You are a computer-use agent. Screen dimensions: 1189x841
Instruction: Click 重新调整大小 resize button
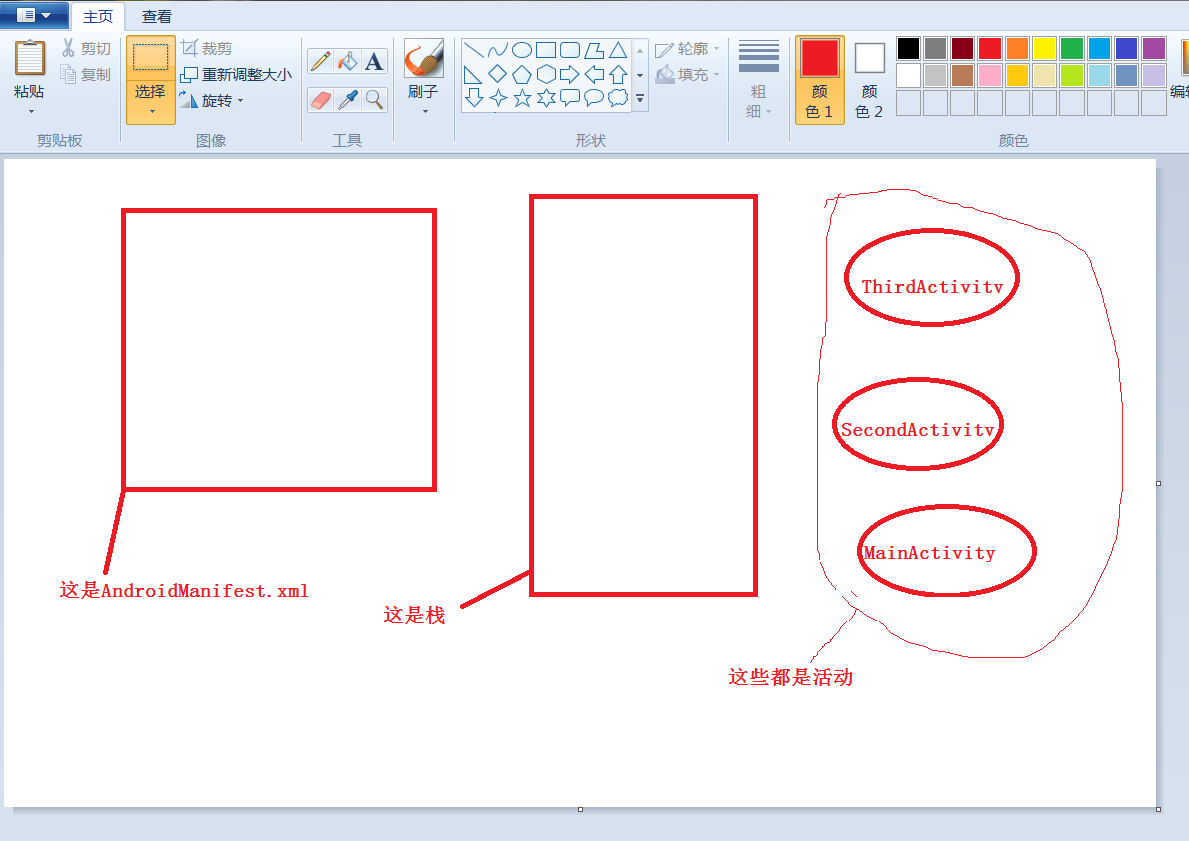click(x=237, y=74)
